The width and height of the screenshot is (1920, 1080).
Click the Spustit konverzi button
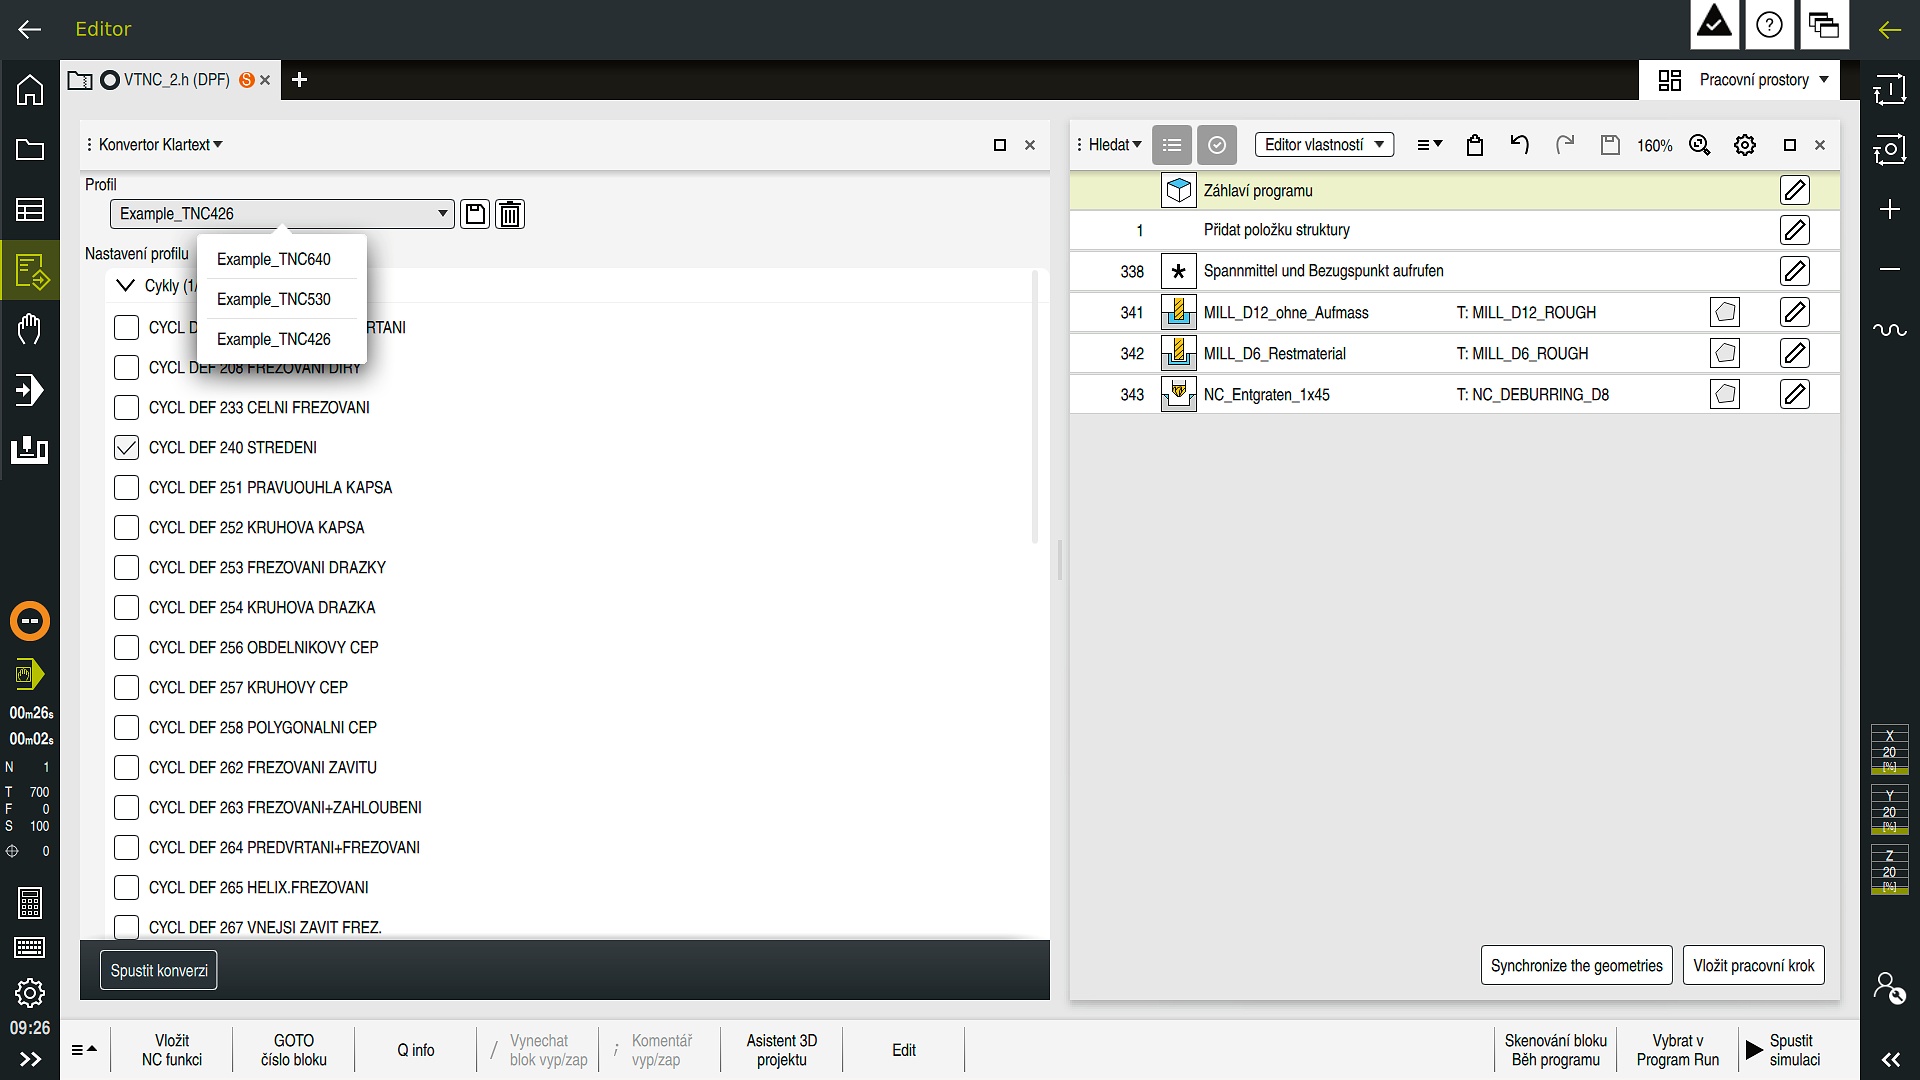click(x=159, y=970)
